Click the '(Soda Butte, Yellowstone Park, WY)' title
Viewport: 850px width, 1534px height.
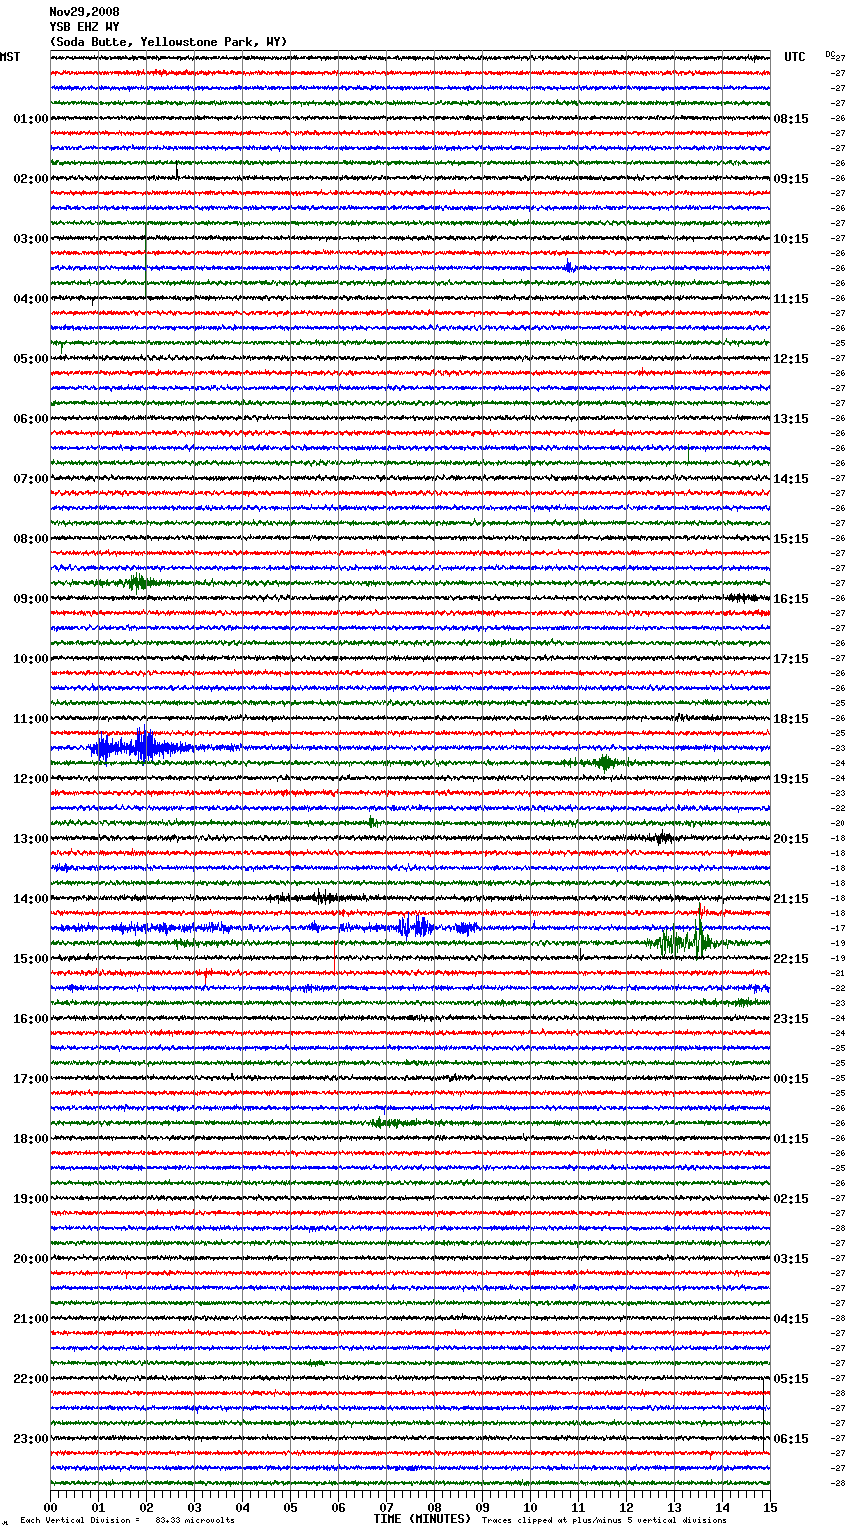coord(168,42)
